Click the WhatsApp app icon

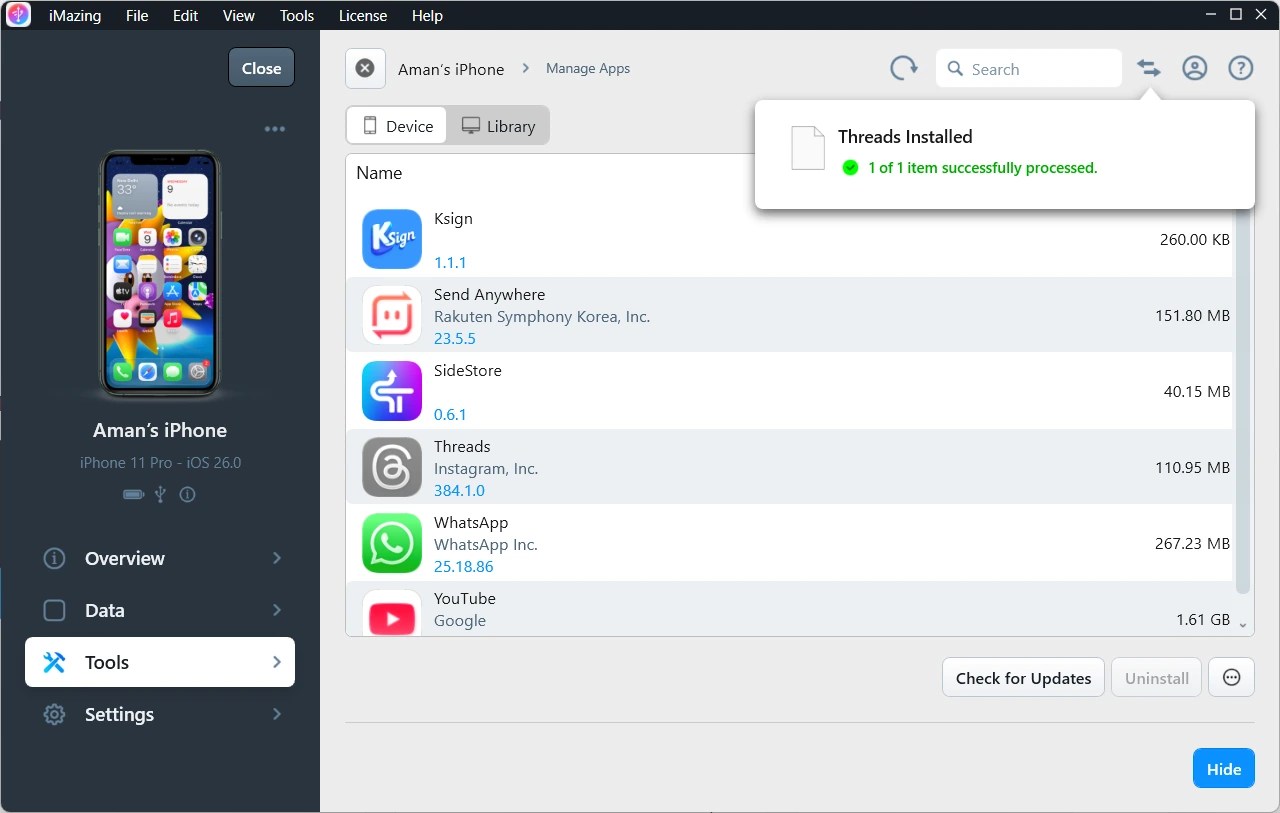[391, 543]
